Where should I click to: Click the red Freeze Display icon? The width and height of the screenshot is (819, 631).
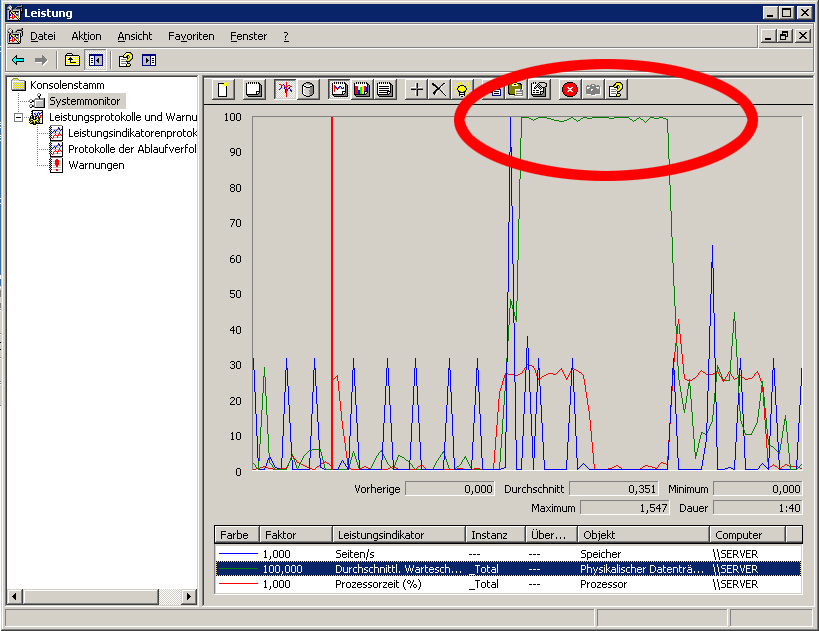570,90
